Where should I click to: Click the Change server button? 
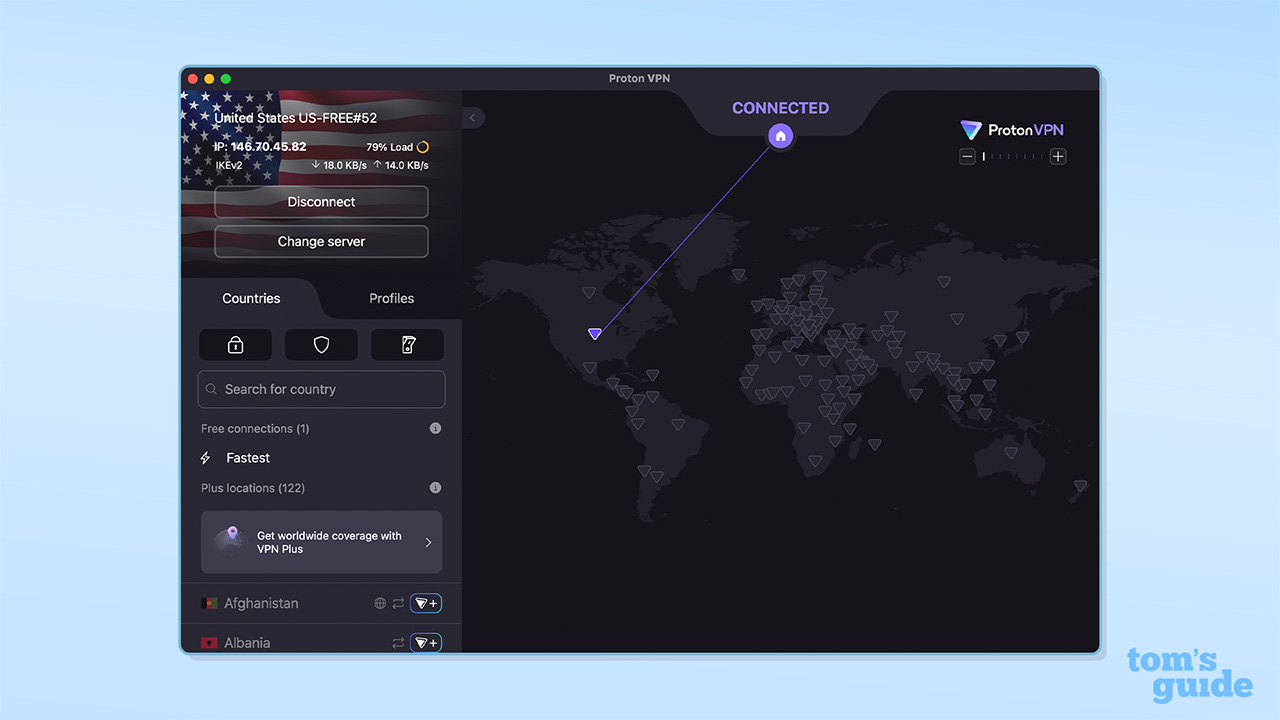(321, 241)
